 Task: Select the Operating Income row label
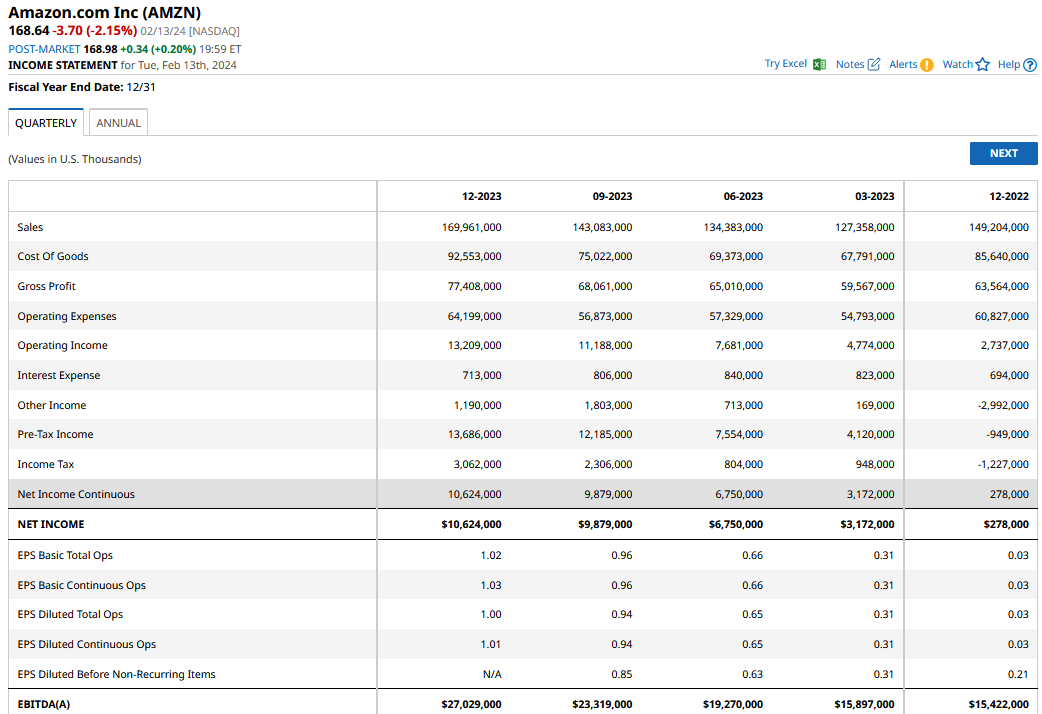[x=62, y=345]
